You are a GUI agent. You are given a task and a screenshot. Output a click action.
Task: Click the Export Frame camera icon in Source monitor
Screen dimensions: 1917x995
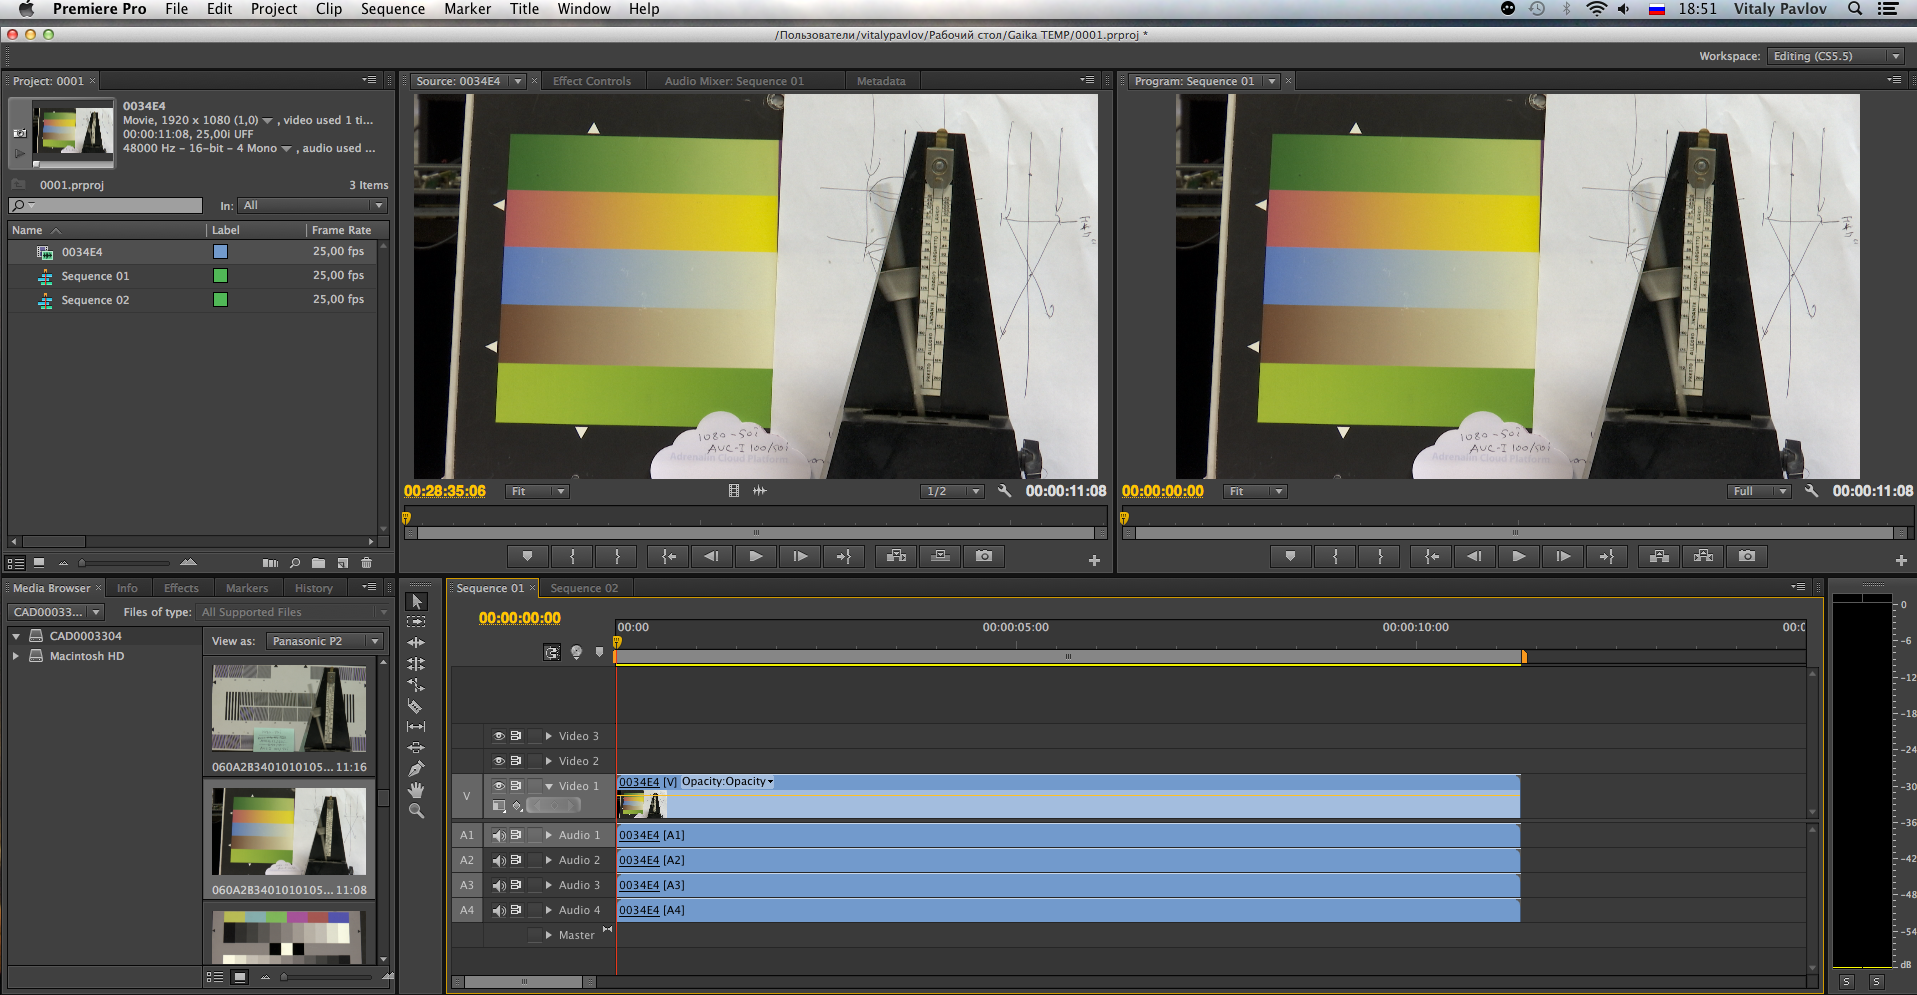click(984, 556)
